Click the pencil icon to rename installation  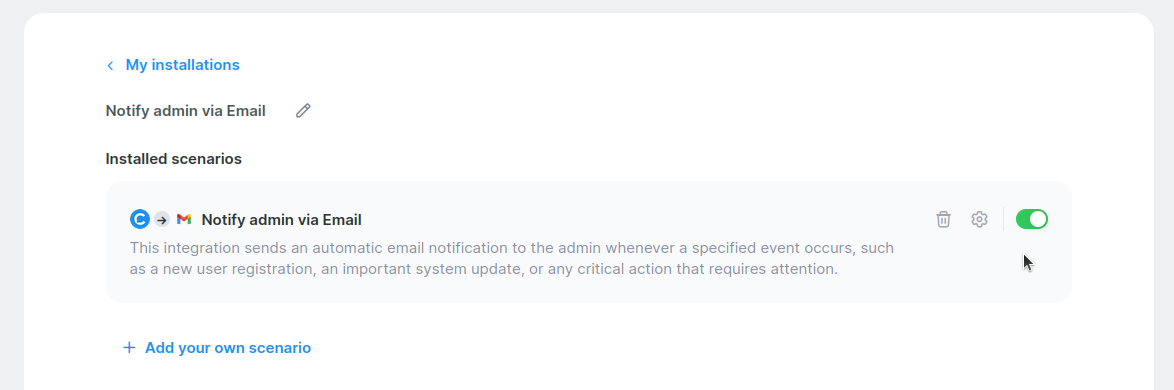tap(303, 111)
